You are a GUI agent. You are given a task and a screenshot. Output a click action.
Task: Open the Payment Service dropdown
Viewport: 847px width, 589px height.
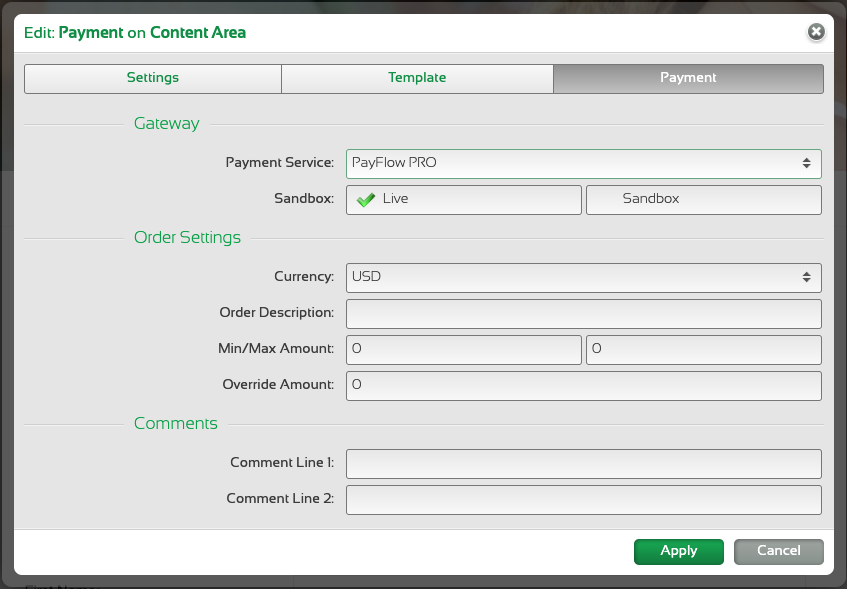click(583, 164)
